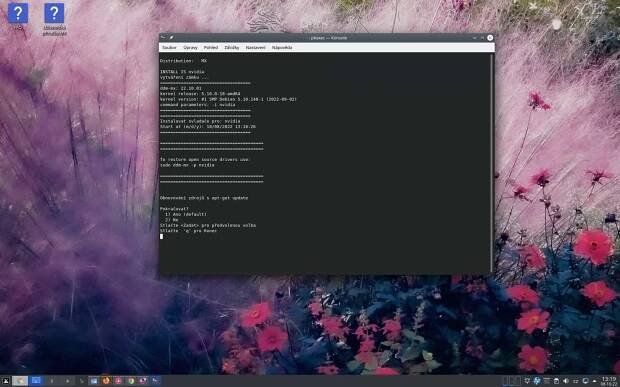The height and width of the screenshot is (387, 620).
Task: Open the Chrome icon in the taskbar
Action: pos(131,381)
